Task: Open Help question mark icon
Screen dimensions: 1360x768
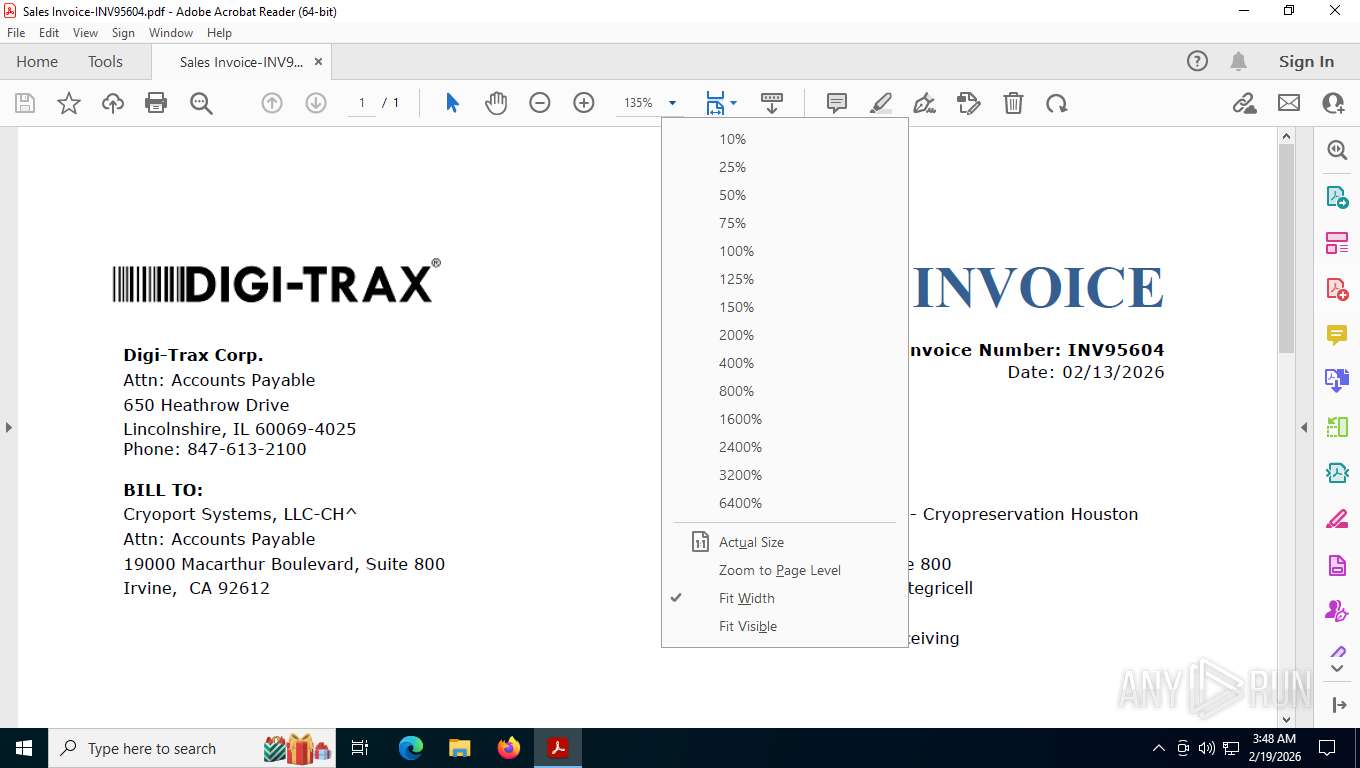Action: coord(1197,61)
